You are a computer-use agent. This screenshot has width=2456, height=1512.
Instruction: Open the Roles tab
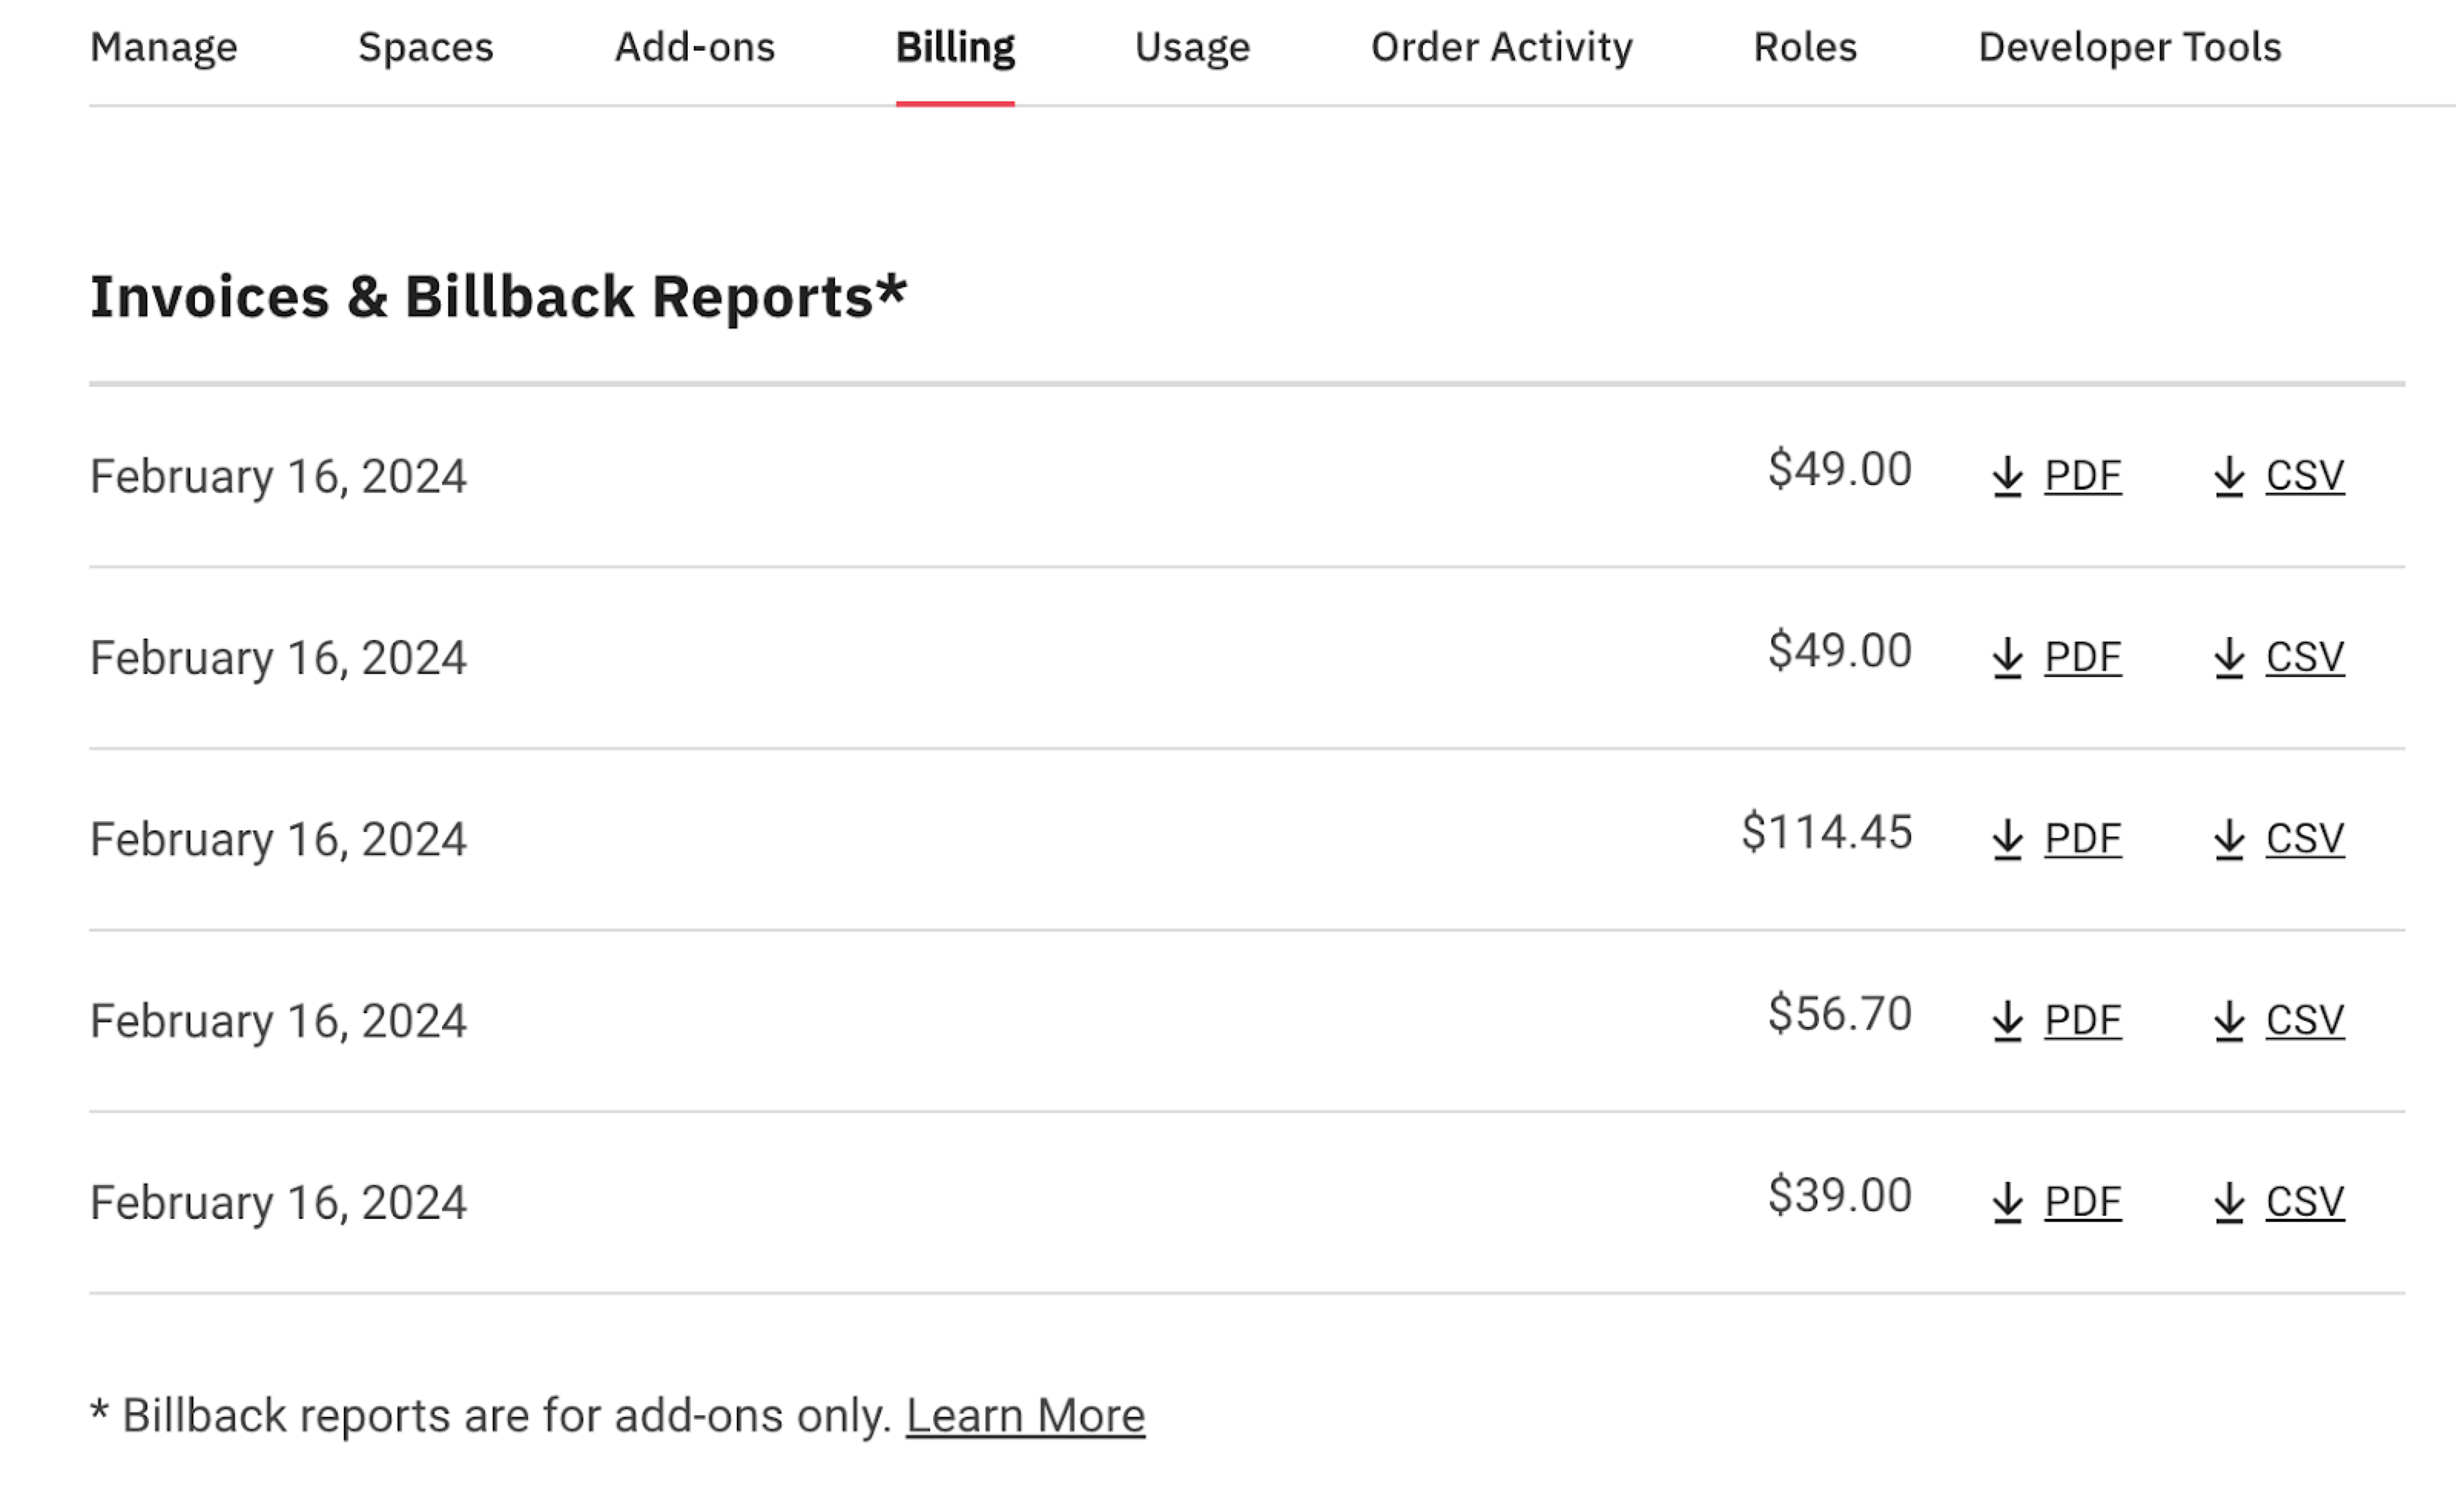1805,47
